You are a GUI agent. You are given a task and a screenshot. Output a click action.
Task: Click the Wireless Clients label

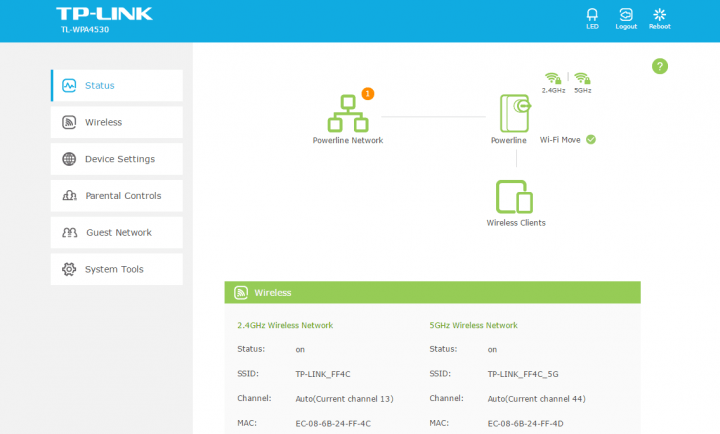coord(516,223)
